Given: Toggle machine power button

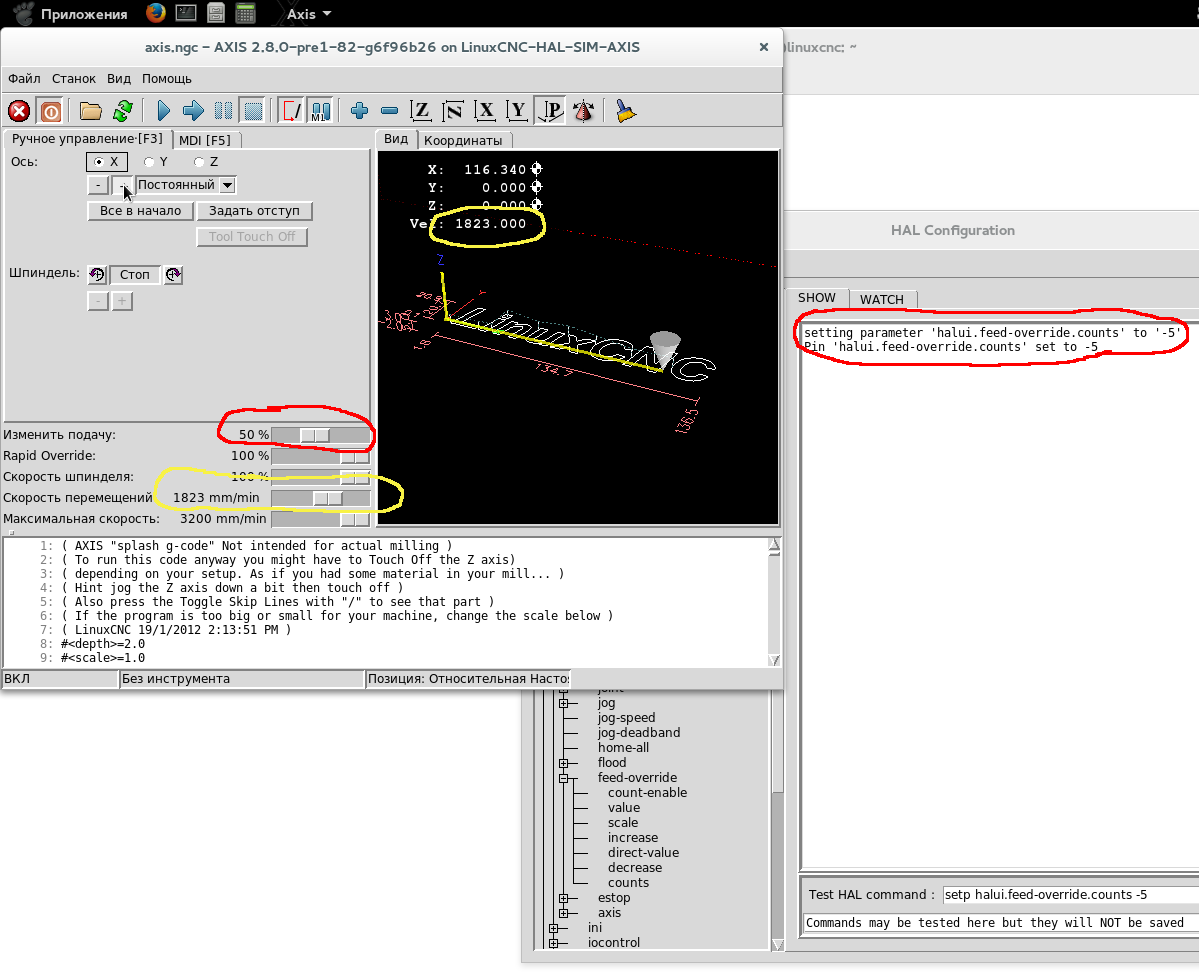Looking at the screenshot, I should pos(50,112).
